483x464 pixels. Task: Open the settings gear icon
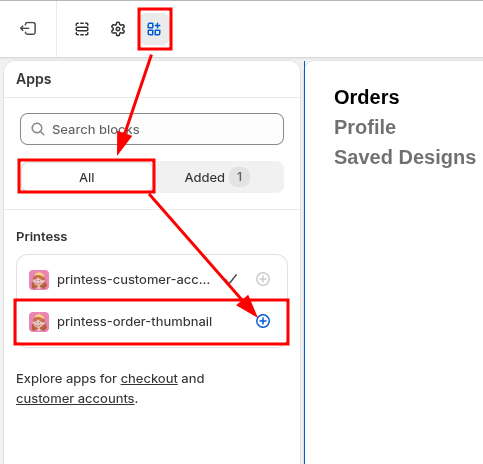[x=118, y=29]
